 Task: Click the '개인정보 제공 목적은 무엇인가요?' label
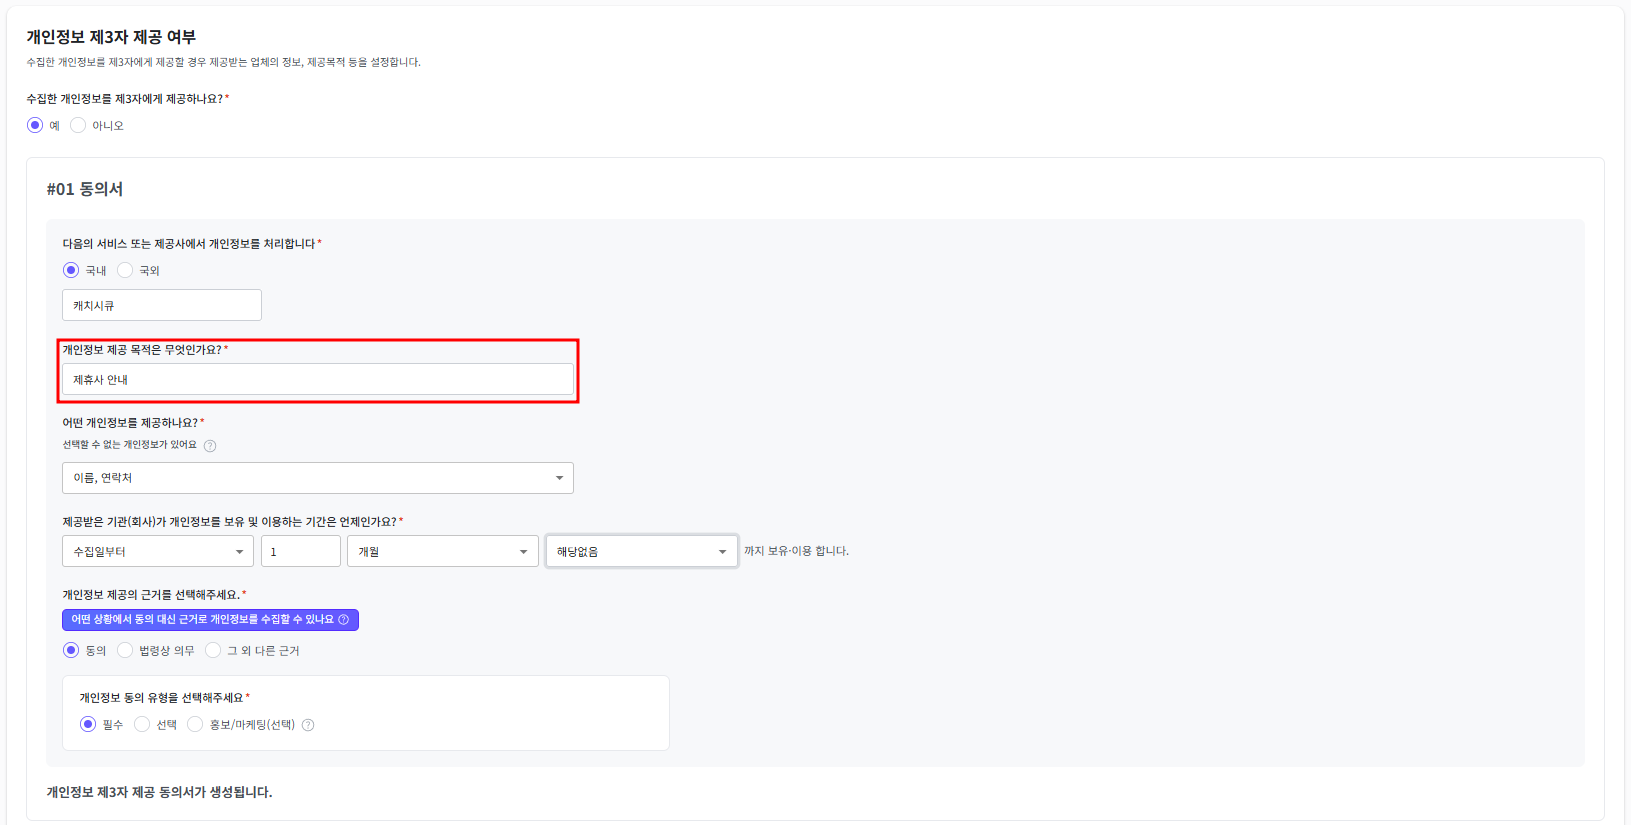click(142, 350)
